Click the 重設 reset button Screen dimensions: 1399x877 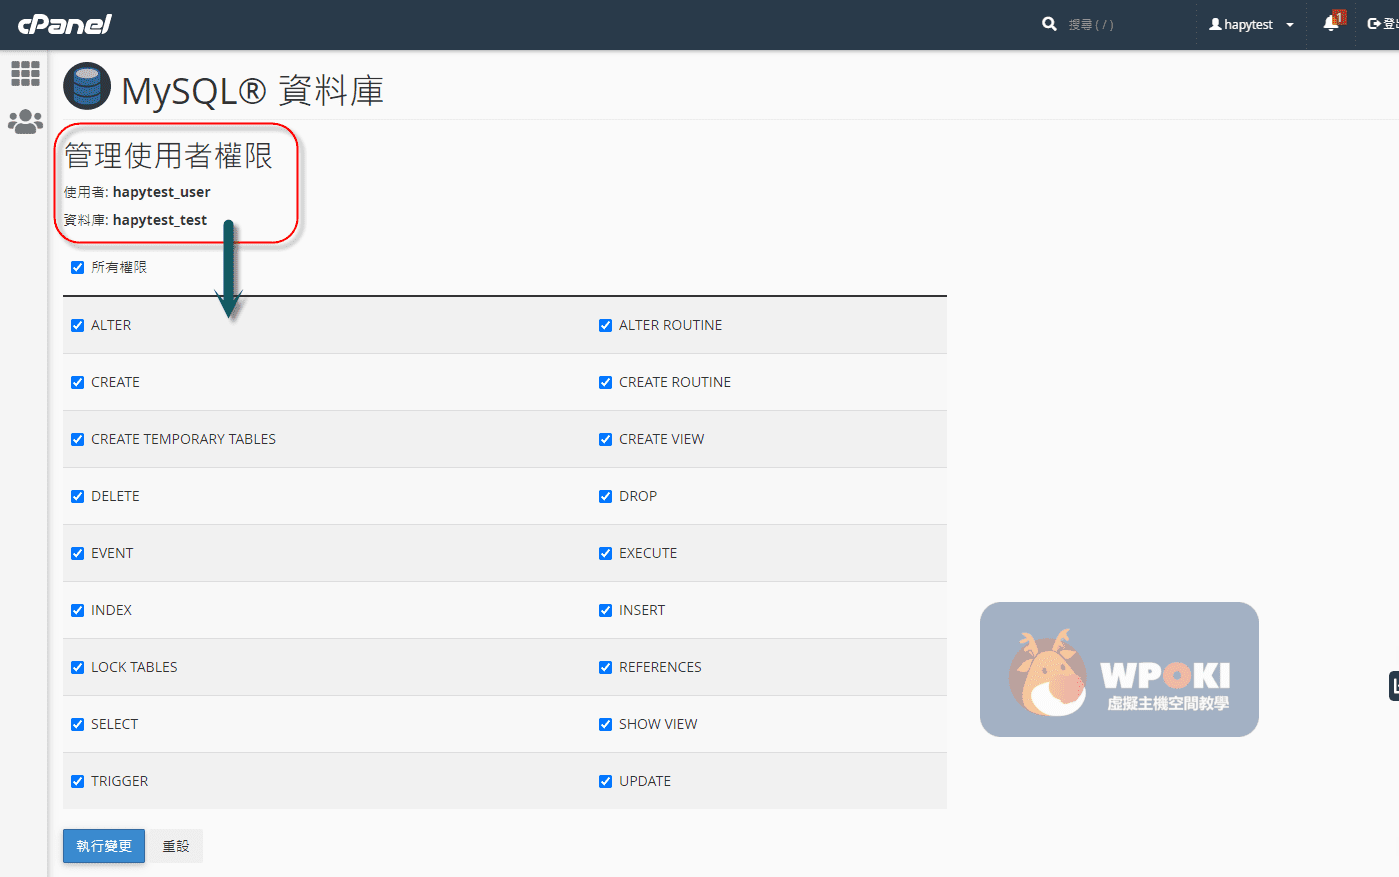[176, 846]
